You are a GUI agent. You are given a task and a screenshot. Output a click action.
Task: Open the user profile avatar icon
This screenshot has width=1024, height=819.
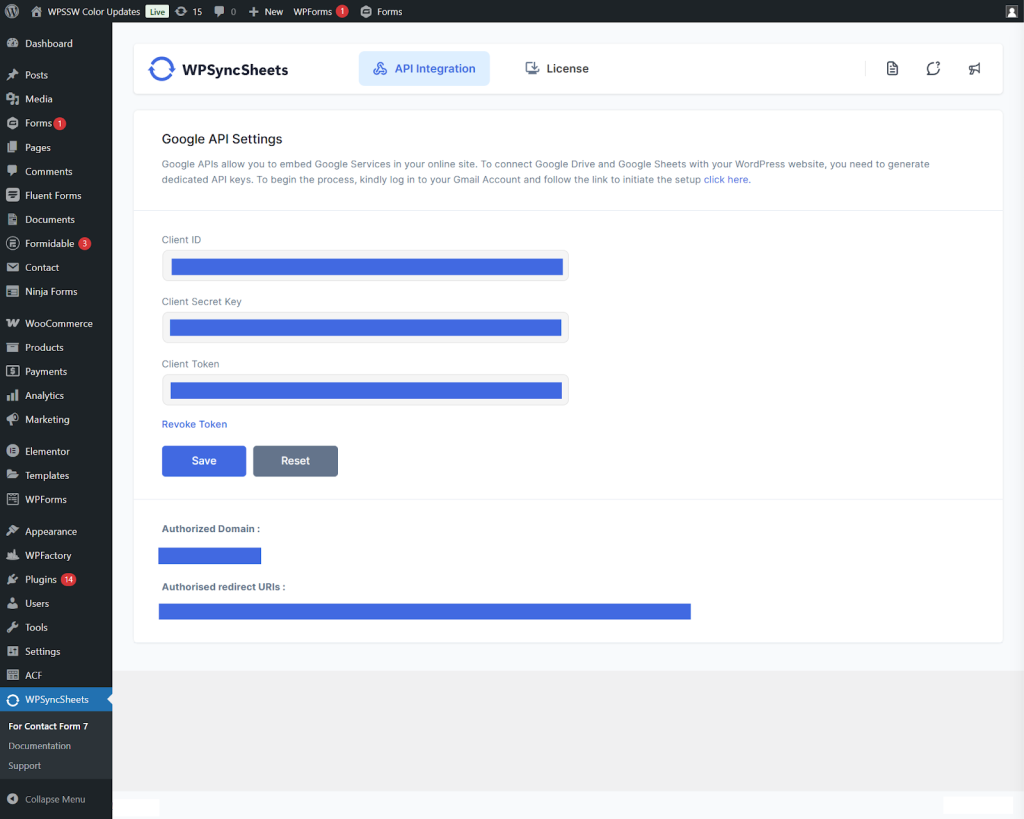pos(1012,11)
